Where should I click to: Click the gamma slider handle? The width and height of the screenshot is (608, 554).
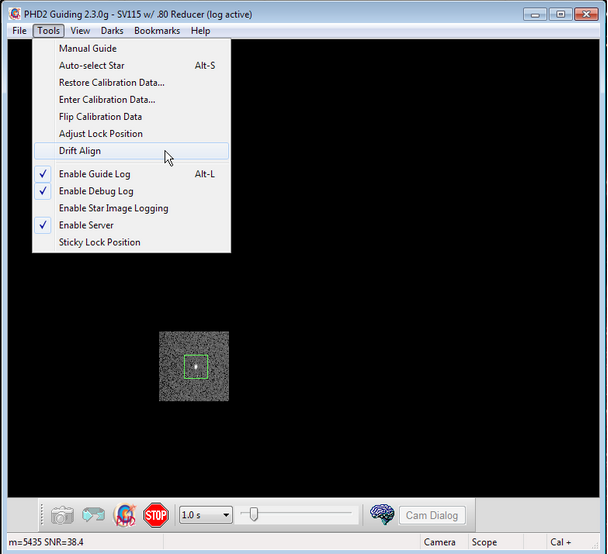tap(254, 514)
